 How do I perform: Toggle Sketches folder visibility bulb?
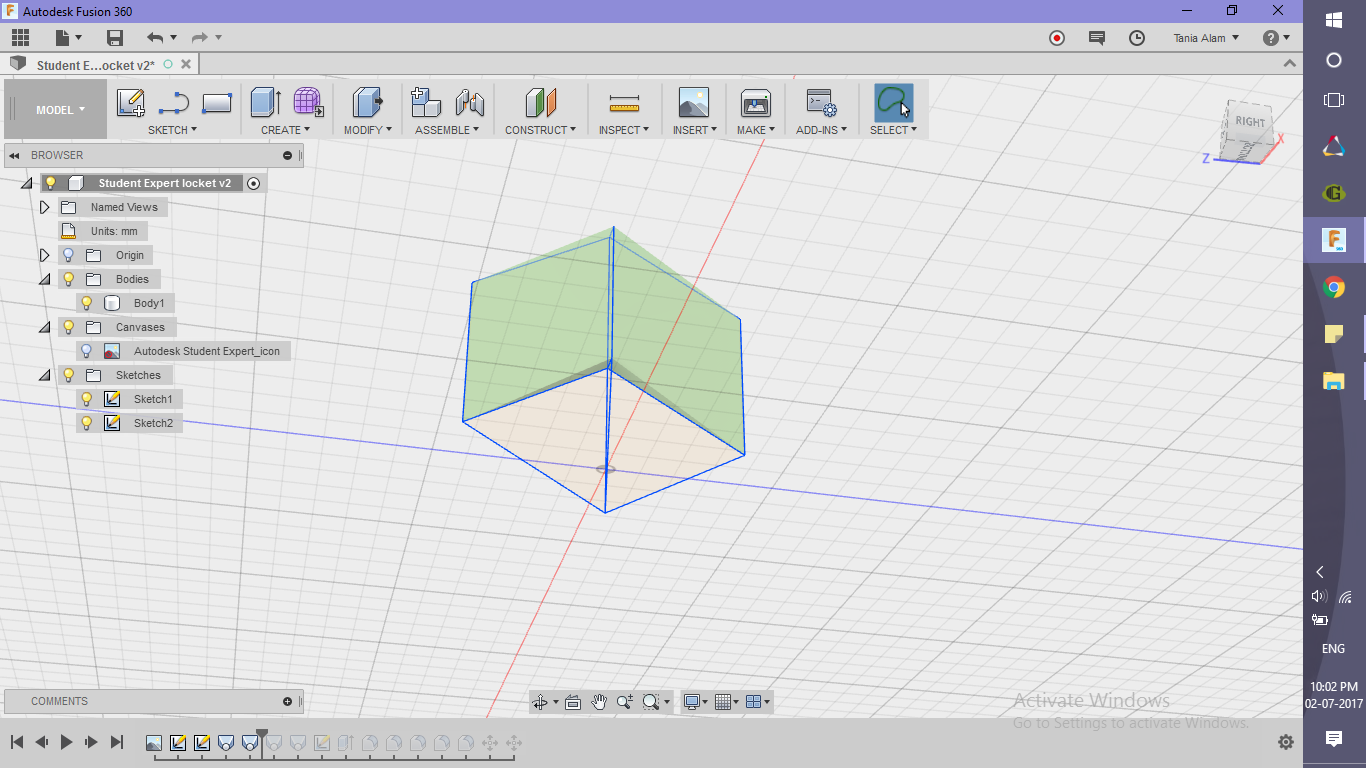tap(68, 375)
